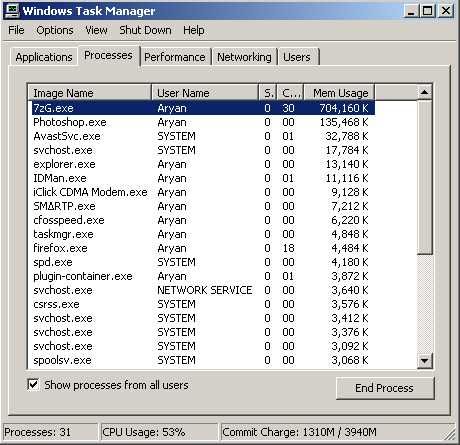Close the Task Manager window

pos(446,11)
